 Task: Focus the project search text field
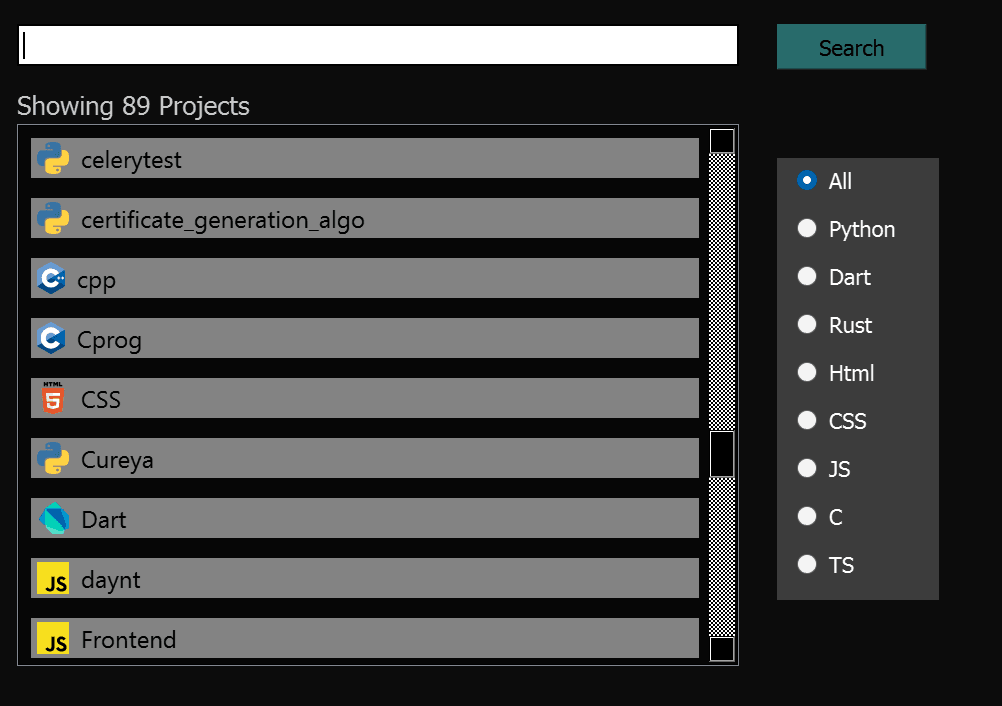point(378,45)
